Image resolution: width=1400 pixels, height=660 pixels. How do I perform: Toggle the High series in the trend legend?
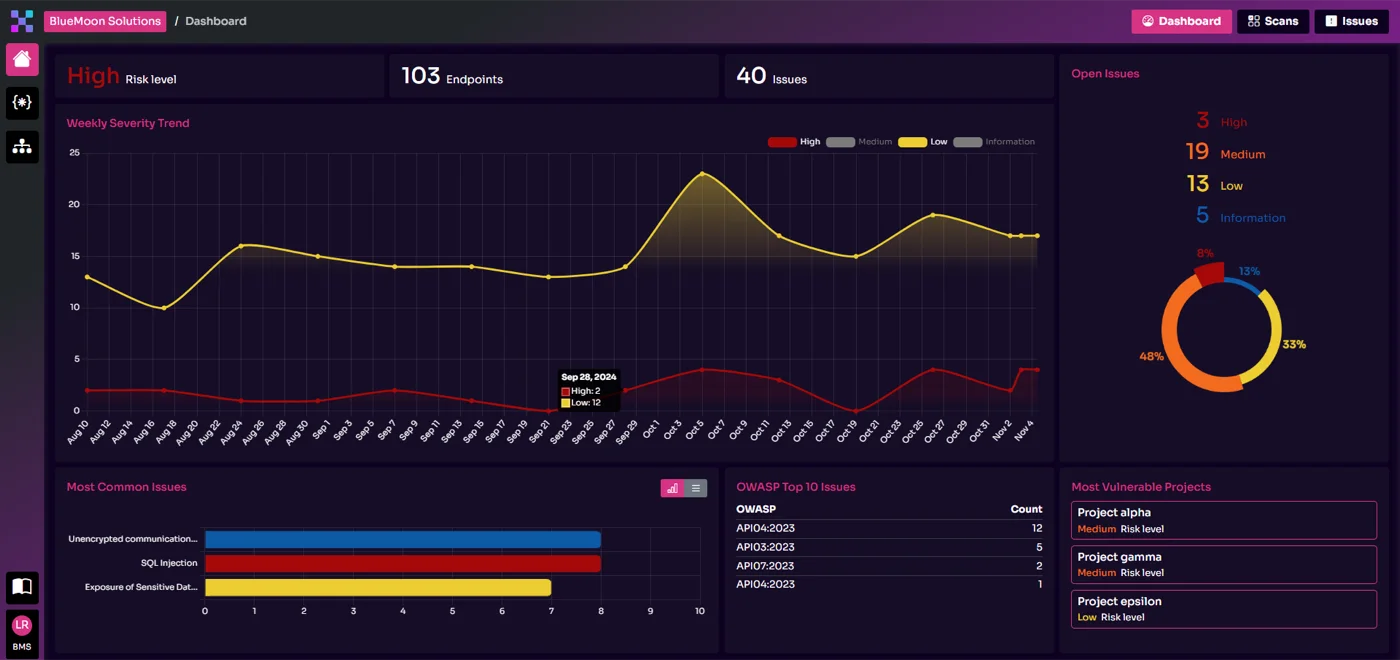coord(794,142)
